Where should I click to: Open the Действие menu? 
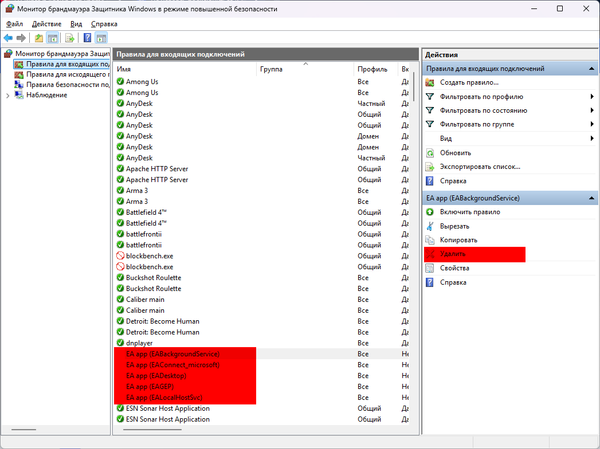pyautogui.click(x=46, y=24)
